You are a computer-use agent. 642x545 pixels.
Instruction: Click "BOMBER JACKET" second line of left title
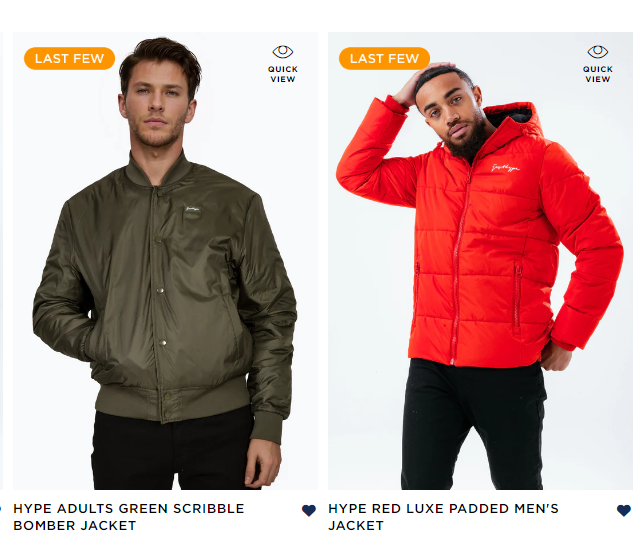[75, 525]
